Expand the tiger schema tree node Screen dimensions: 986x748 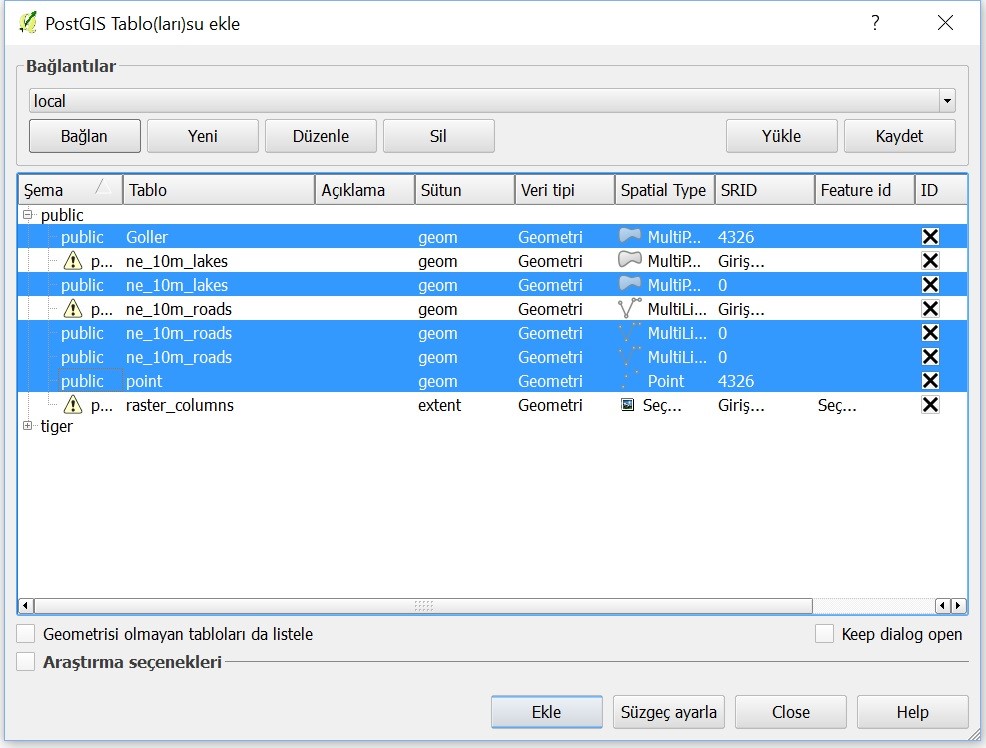click(x=28, y=426)
